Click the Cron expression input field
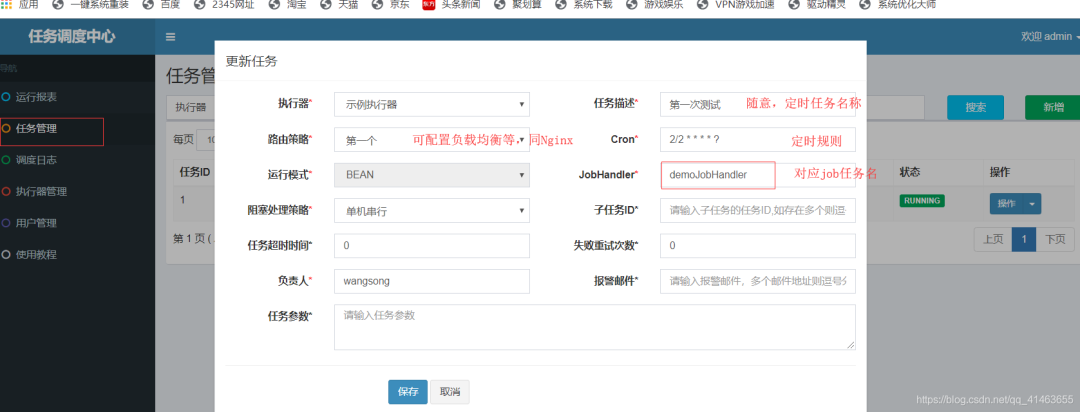Image resolution: width=1080 pixels, height=412 pixels. point(758,140)
